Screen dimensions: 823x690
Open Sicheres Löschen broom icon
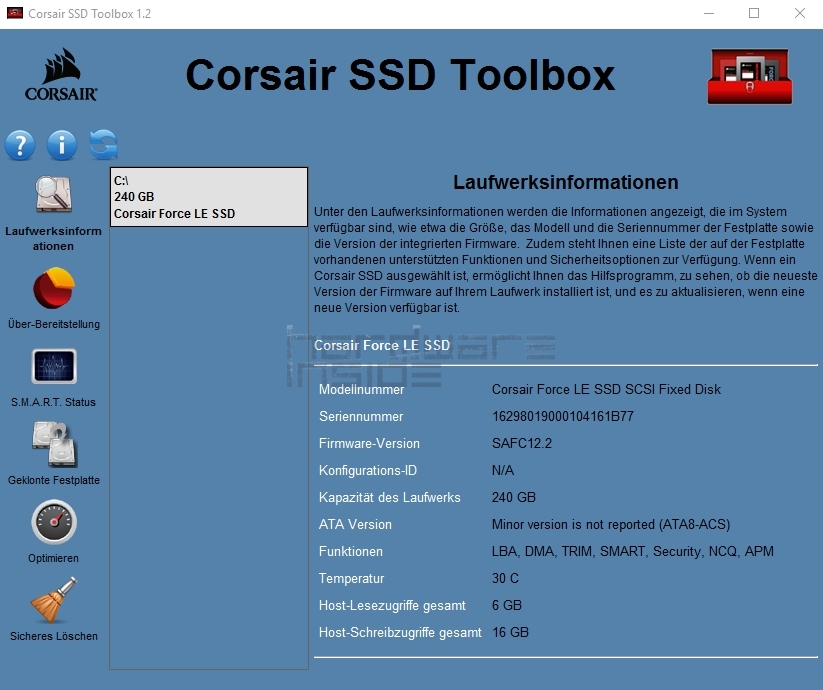coord(54,600)
